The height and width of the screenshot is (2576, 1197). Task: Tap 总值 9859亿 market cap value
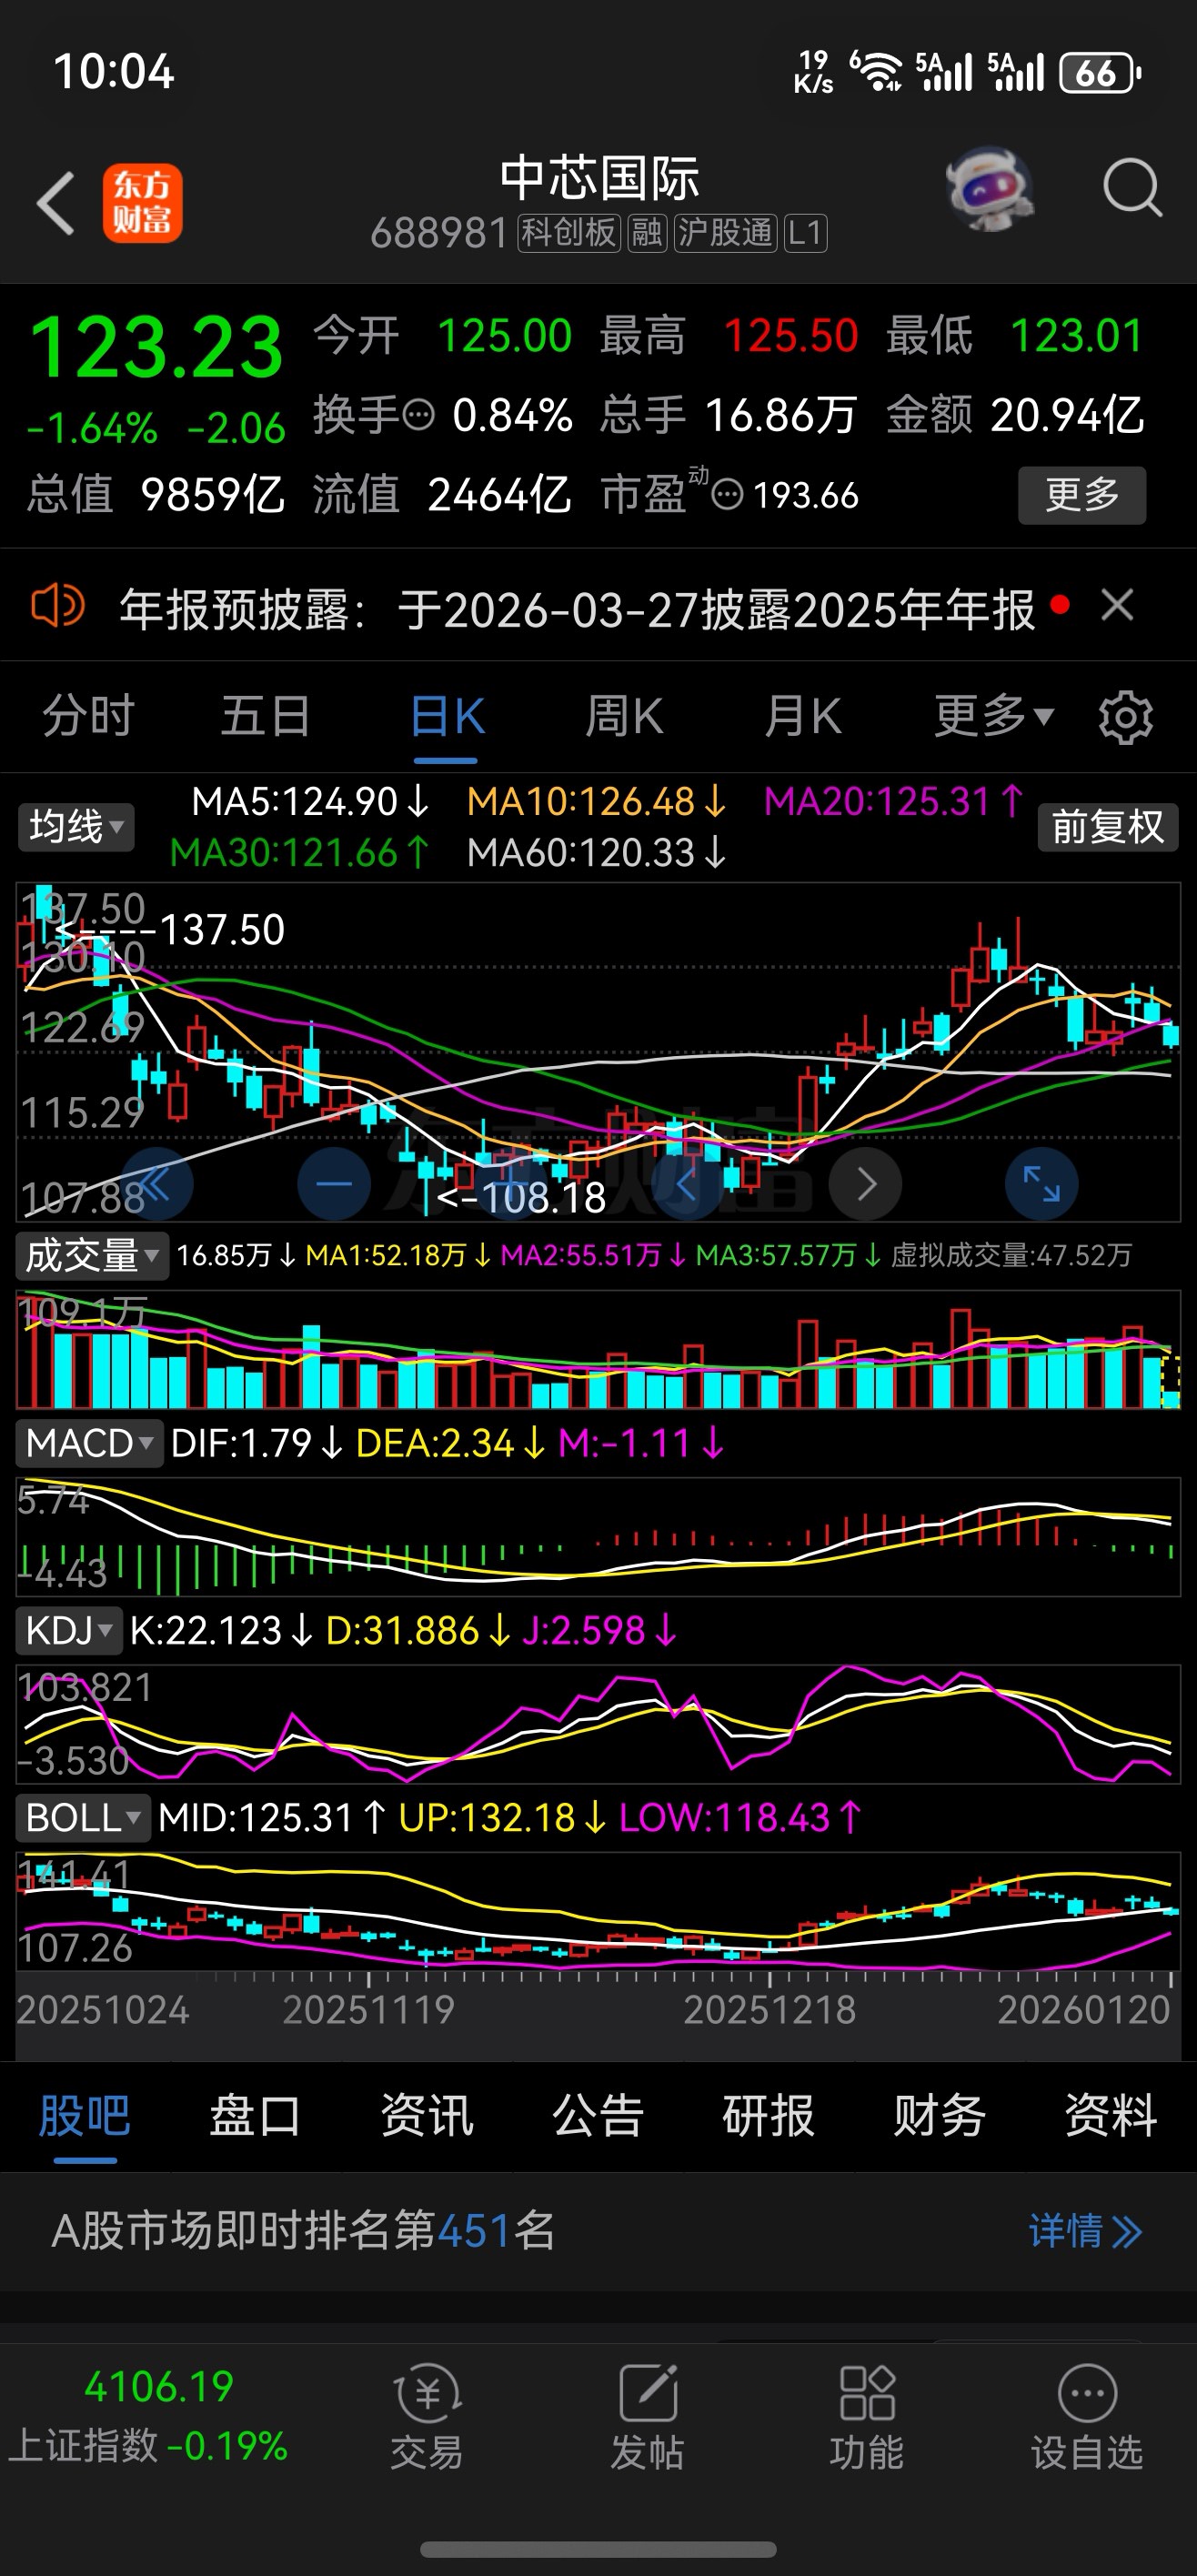156,494
